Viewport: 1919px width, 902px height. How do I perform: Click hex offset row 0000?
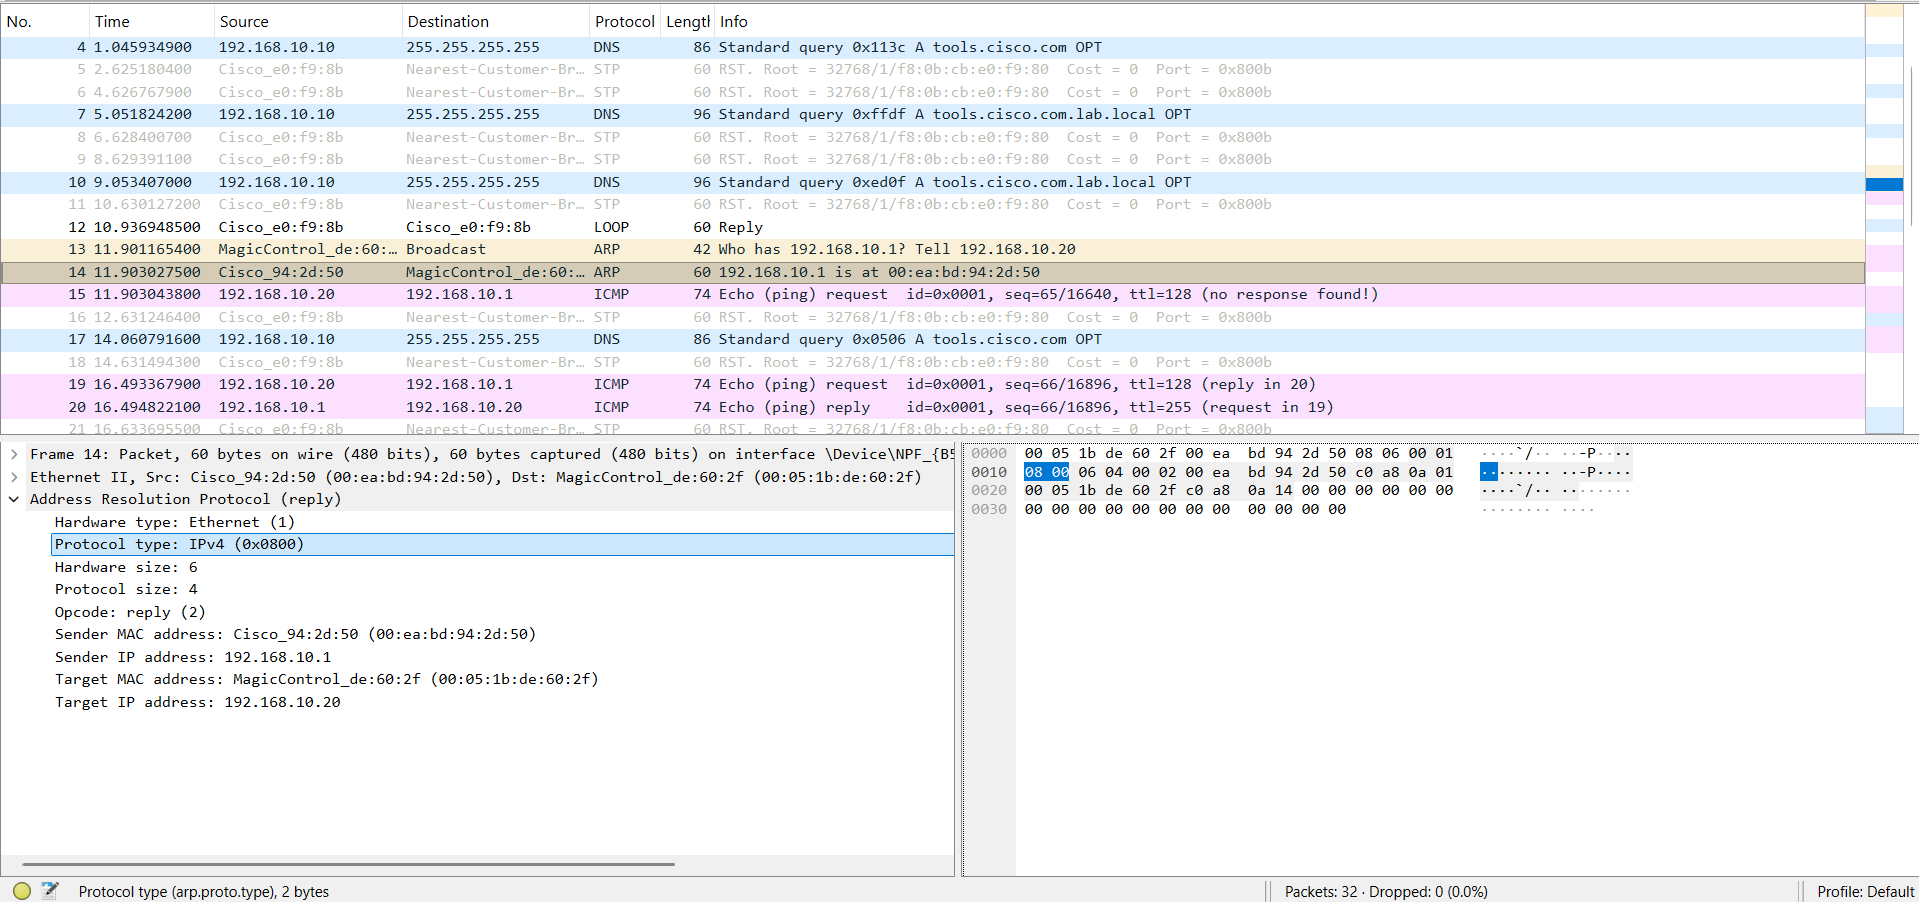989,453
